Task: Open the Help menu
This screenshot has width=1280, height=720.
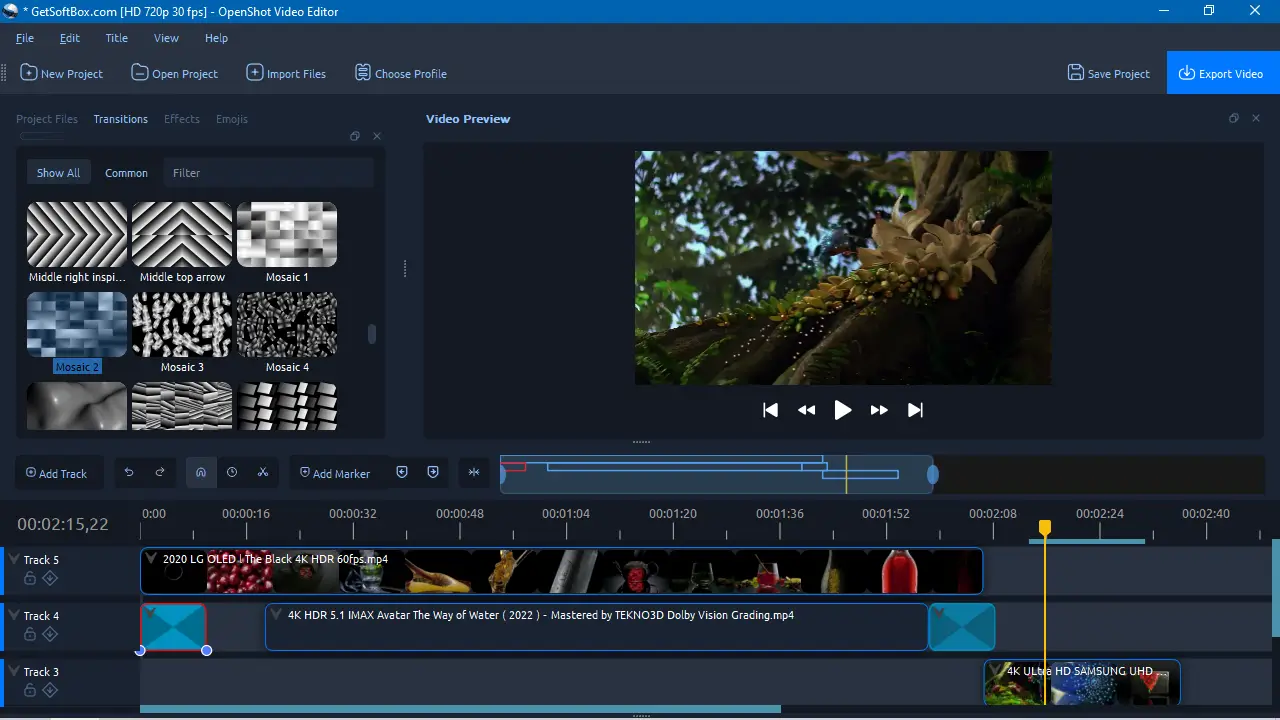Action: tap(216, 38)
